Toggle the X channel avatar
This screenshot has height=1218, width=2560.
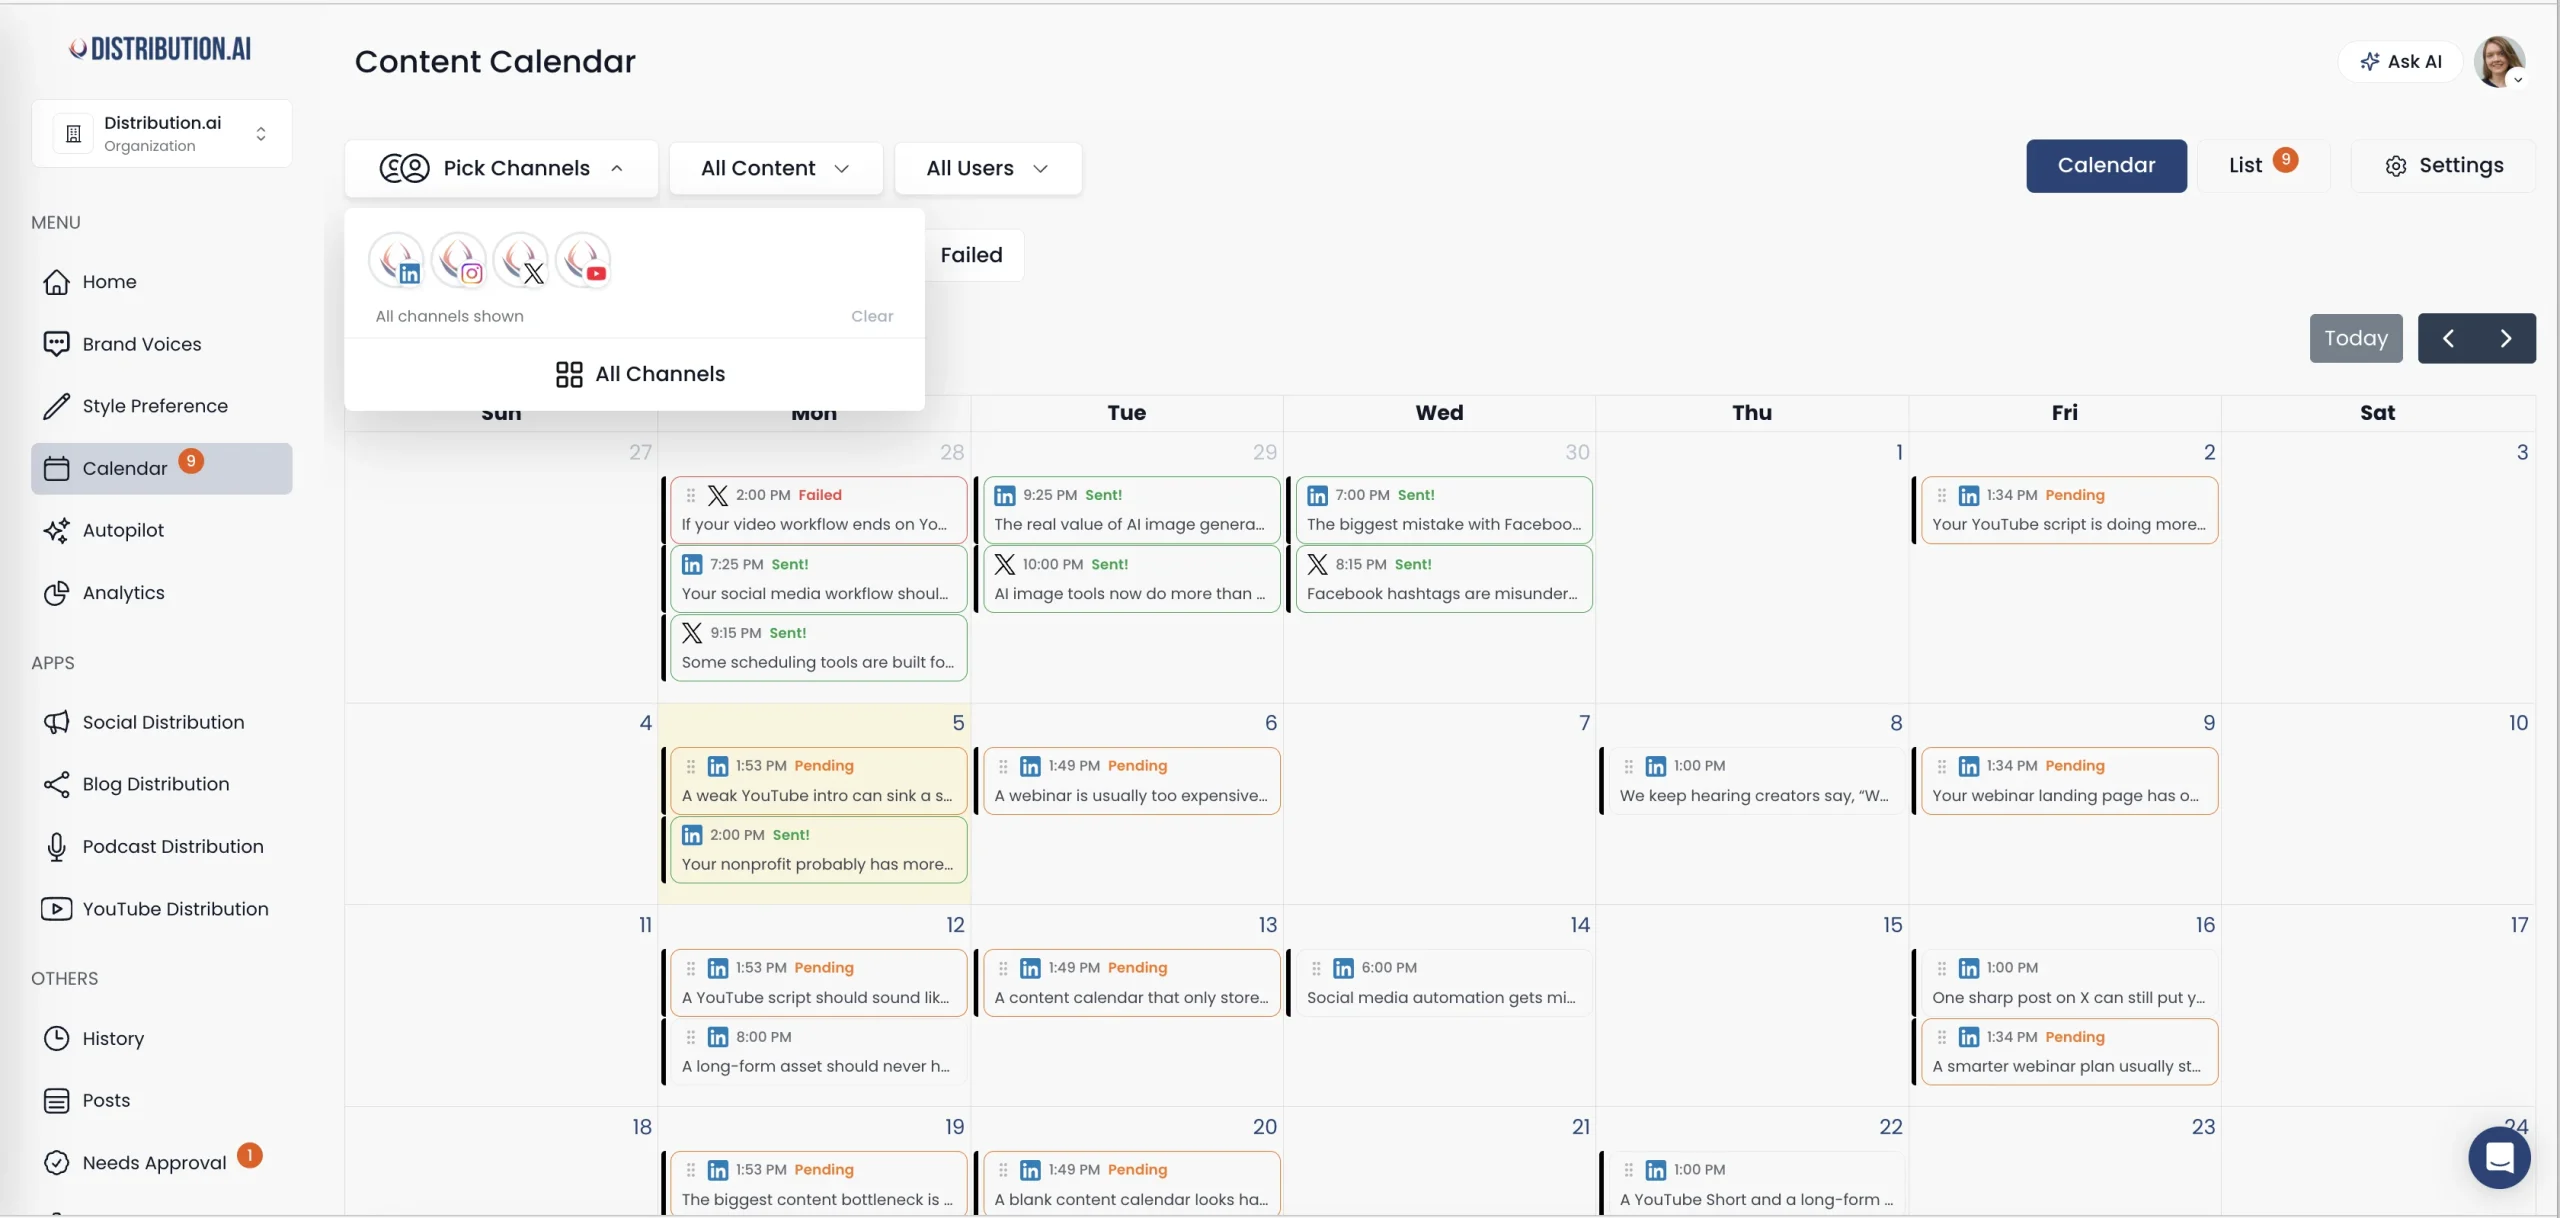click(521, 261)
